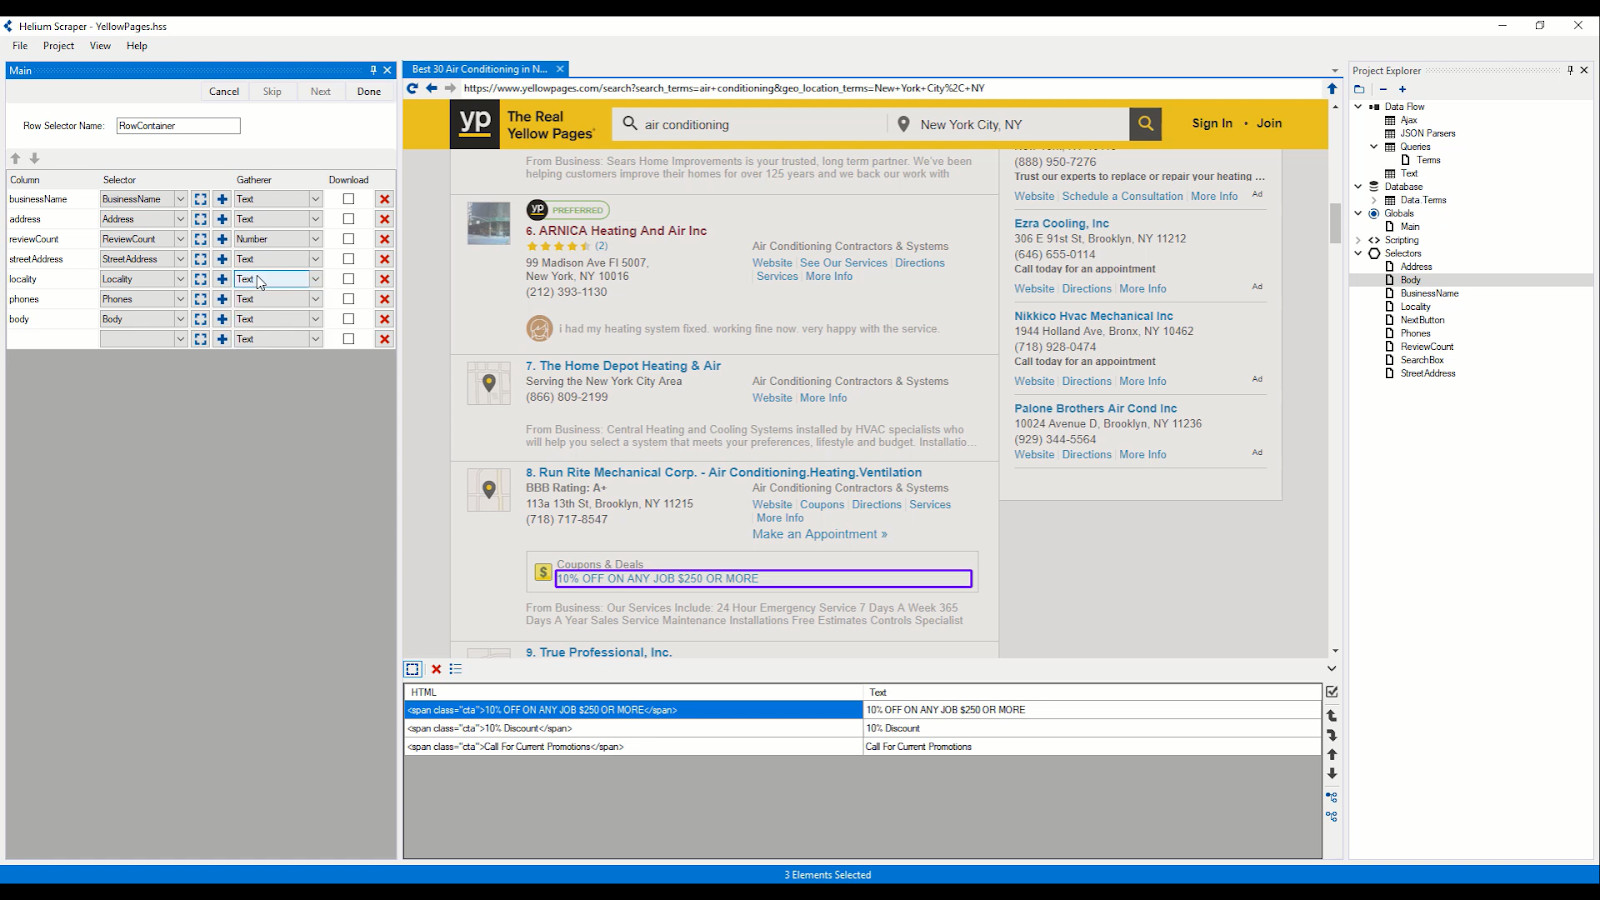1600x900 pixels.
Task: Reload the page with the browser refresh icon
Action: [x=412, y=88]
